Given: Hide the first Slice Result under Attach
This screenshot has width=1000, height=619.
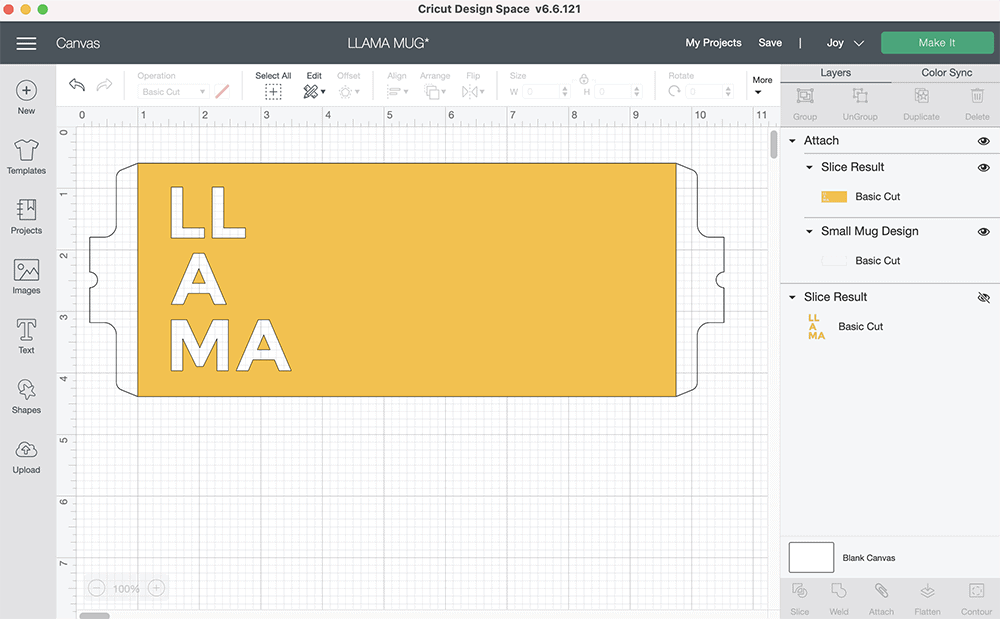Looking at the screenshot, I should (983, 168).
